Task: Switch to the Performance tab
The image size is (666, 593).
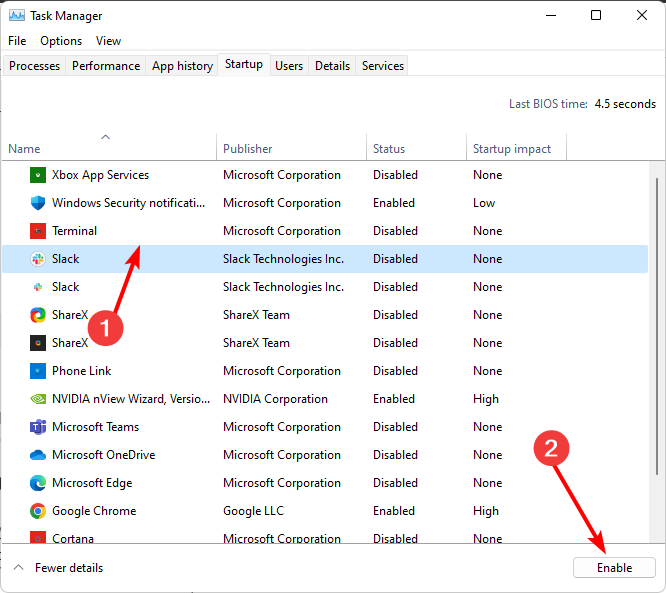Action: [x=106, y=66]
